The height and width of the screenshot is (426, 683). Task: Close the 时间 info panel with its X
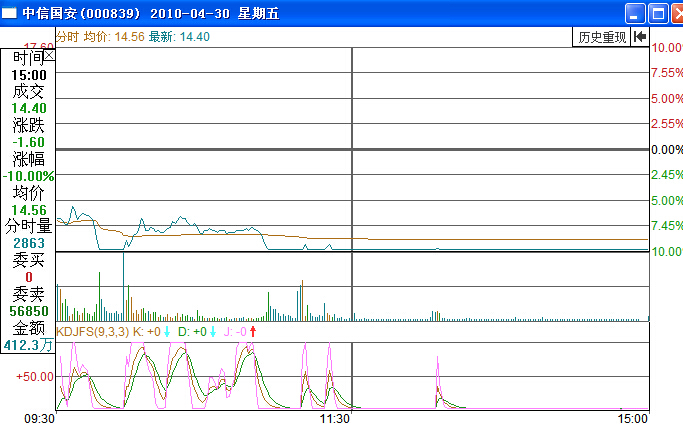tap(50, 57)
